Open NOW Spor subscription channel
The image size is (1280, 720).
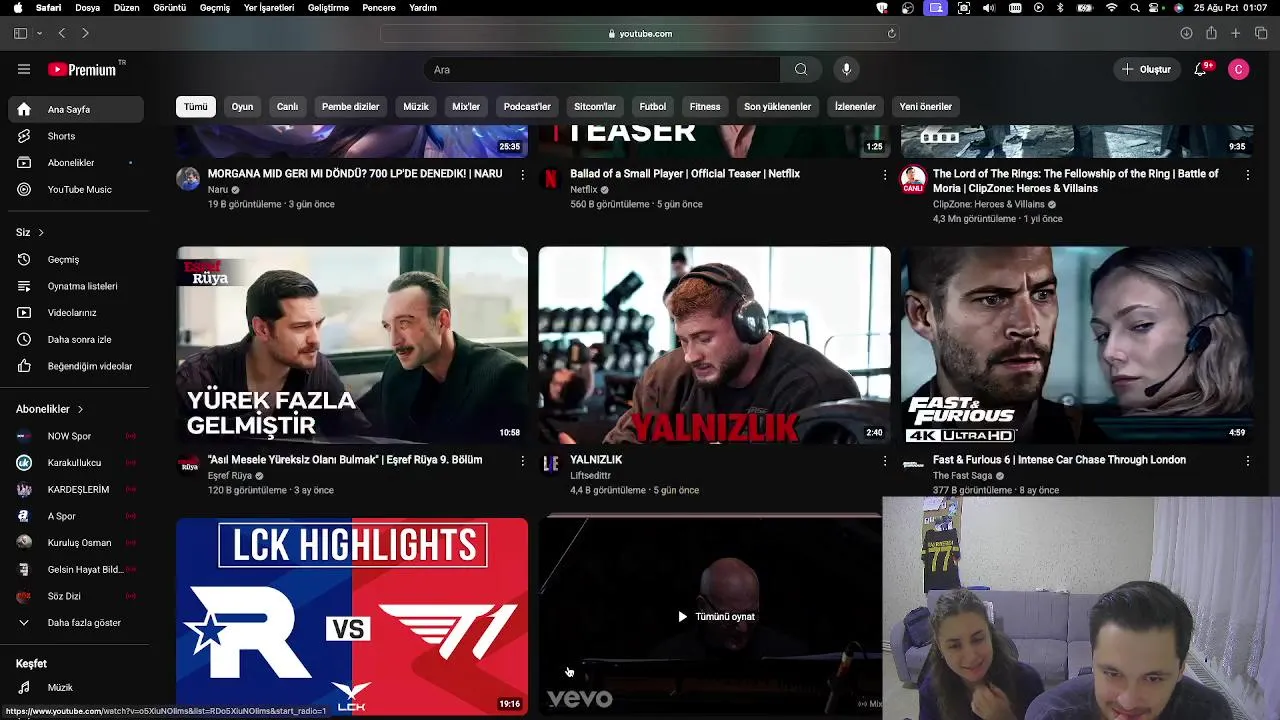[76, 436]
